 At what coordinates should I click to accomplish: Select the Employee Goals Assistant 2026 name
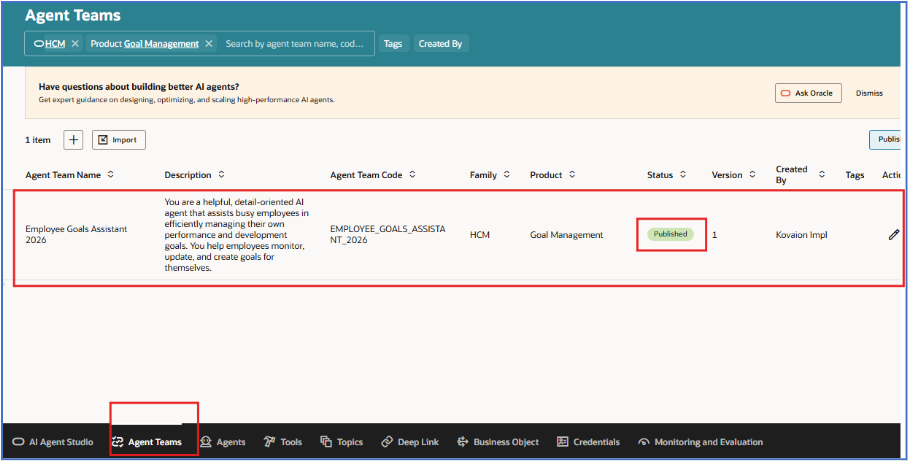click(76, 234)
